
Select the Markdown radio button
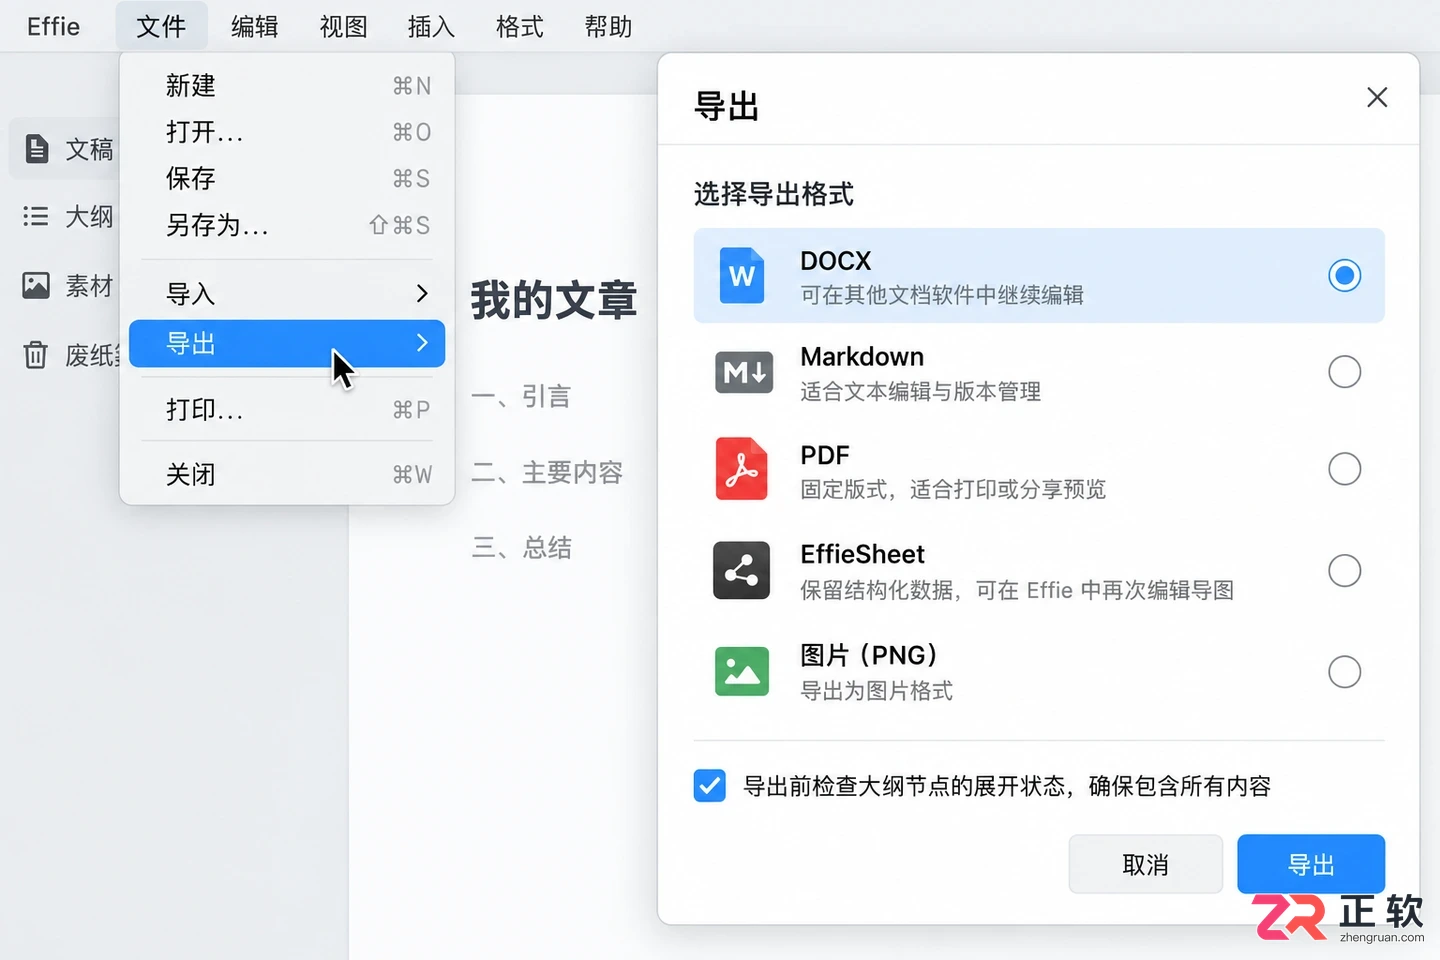[1344, 372]
